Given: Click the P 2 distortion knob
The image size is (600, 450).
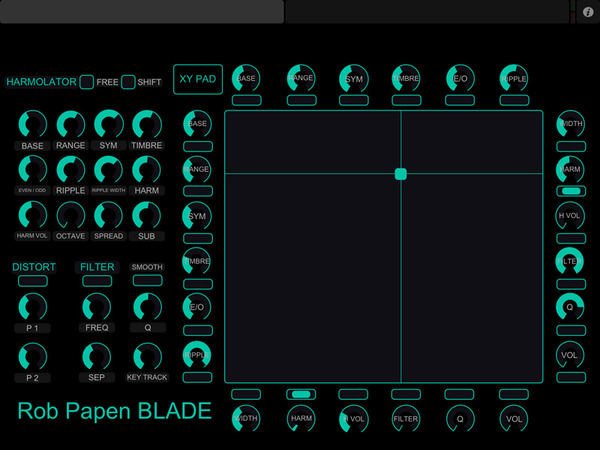Looking at the screenshot, I should (33, 357).
